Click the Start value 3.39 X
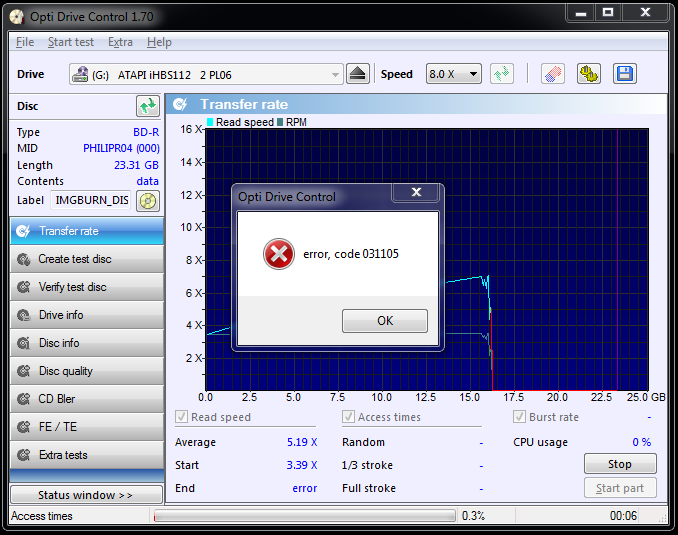The height and width of the screenshot is (535, 678). pos(302,465)
